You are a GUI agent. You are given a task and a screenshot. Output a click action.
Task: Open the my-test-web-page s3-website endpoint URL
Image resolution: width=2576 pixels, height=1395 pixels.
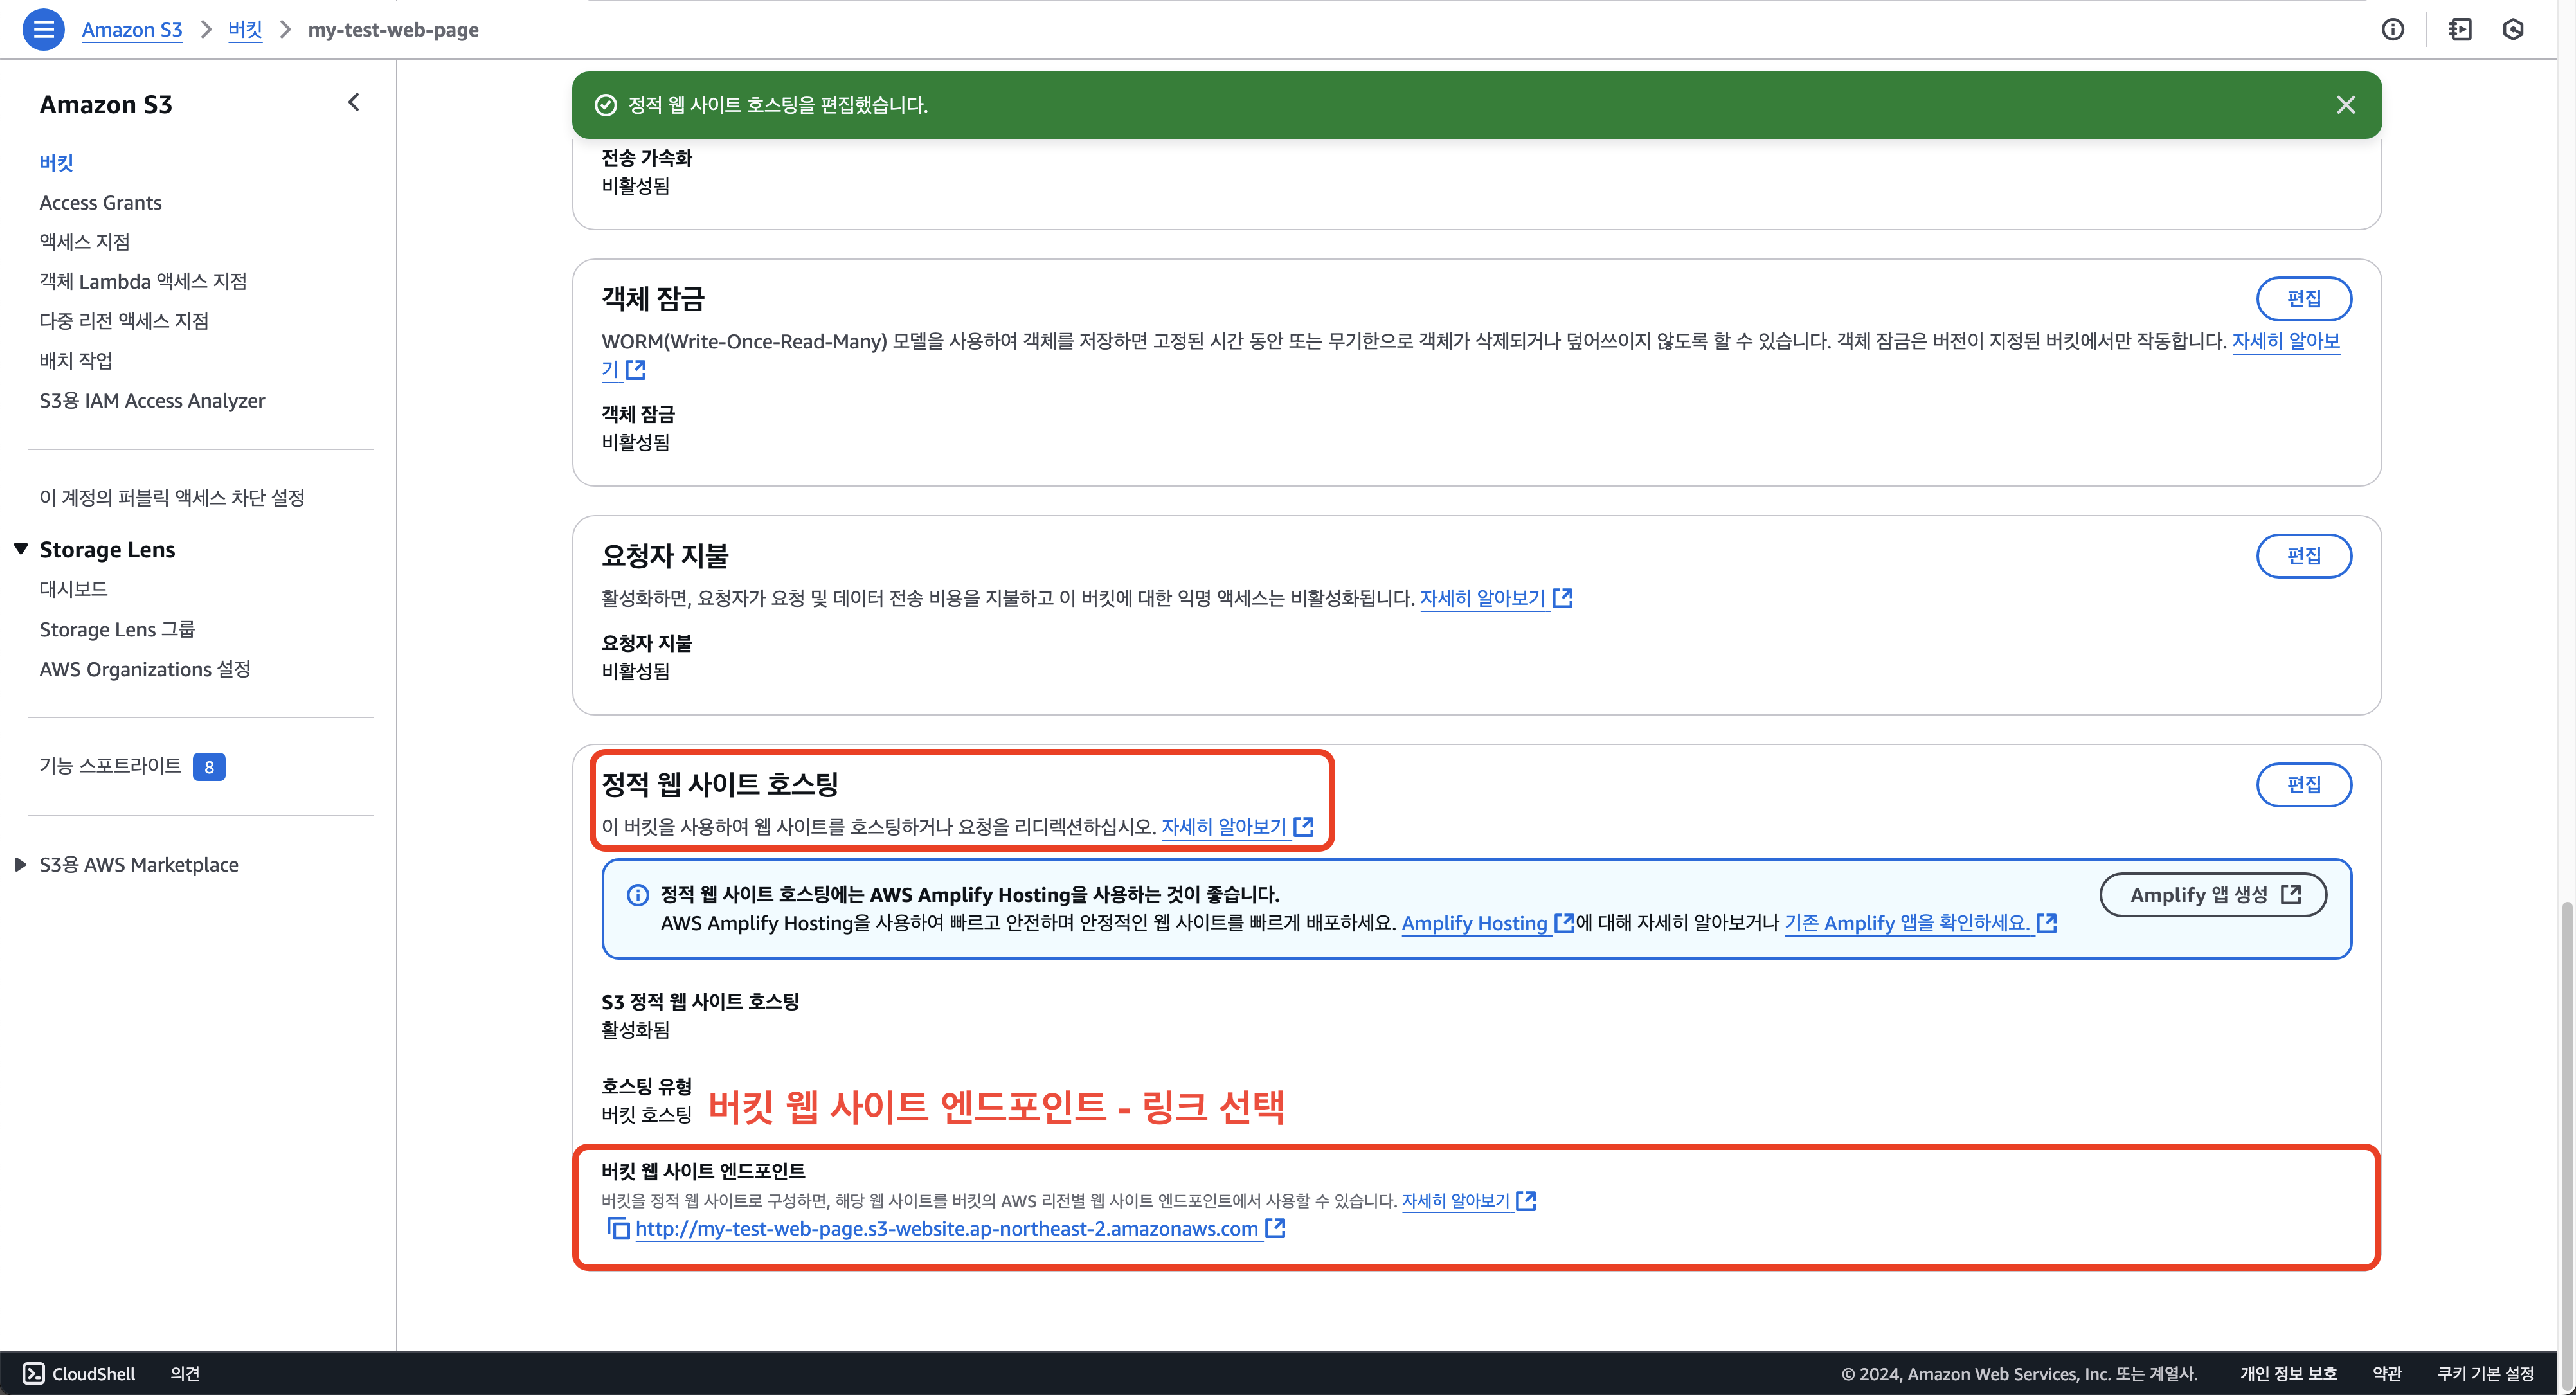pyautogui.click(x=959, y=1228)
